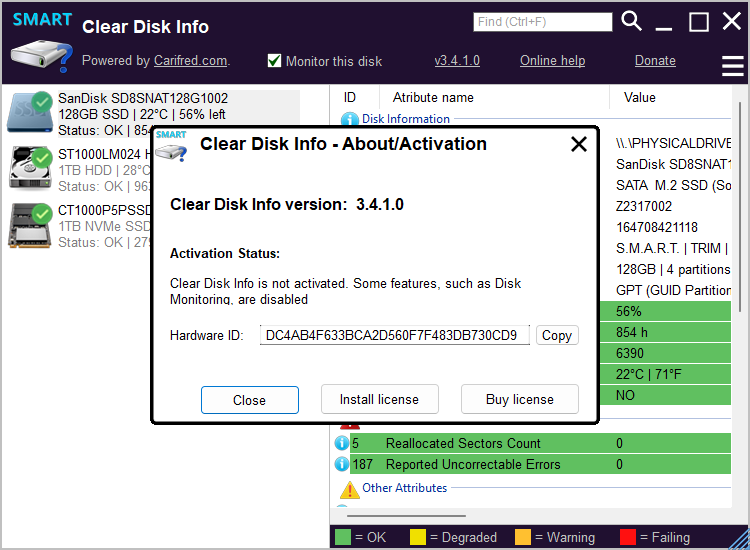750x550 pixels.
Task: Click the orange Warning legend swatch
Action: pyautogui.click(x=523, y=537)
